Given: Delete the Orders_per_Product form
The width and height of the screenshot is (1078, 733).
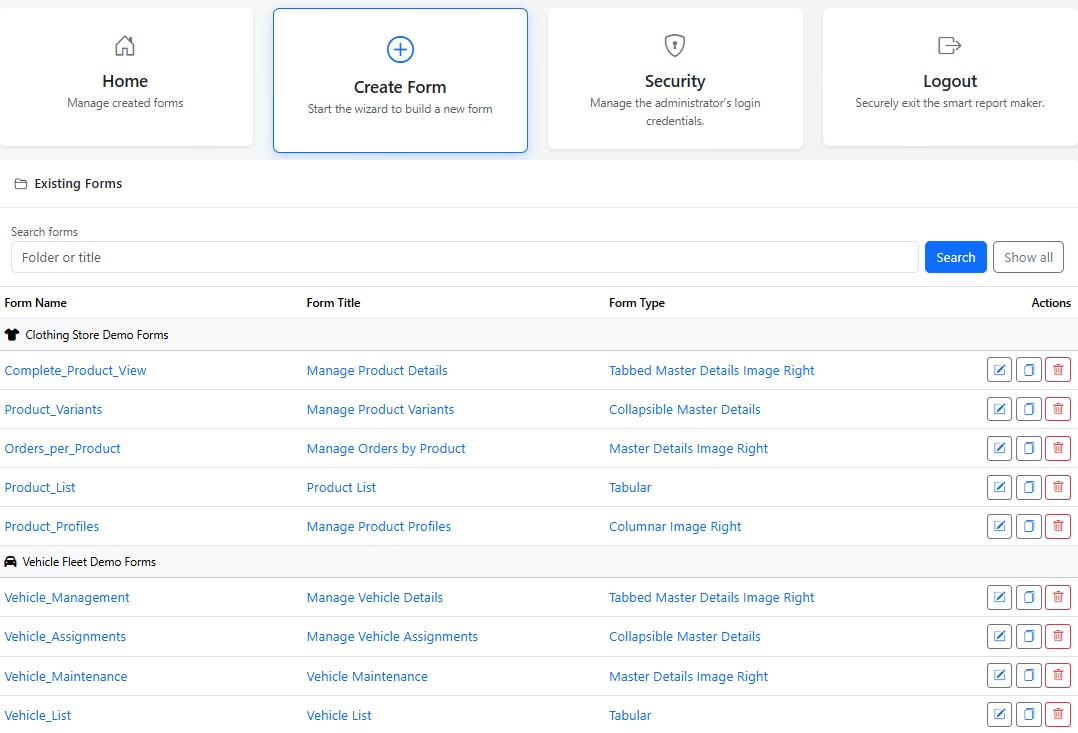Looking at the screenshot, I should click(1058, 448).
